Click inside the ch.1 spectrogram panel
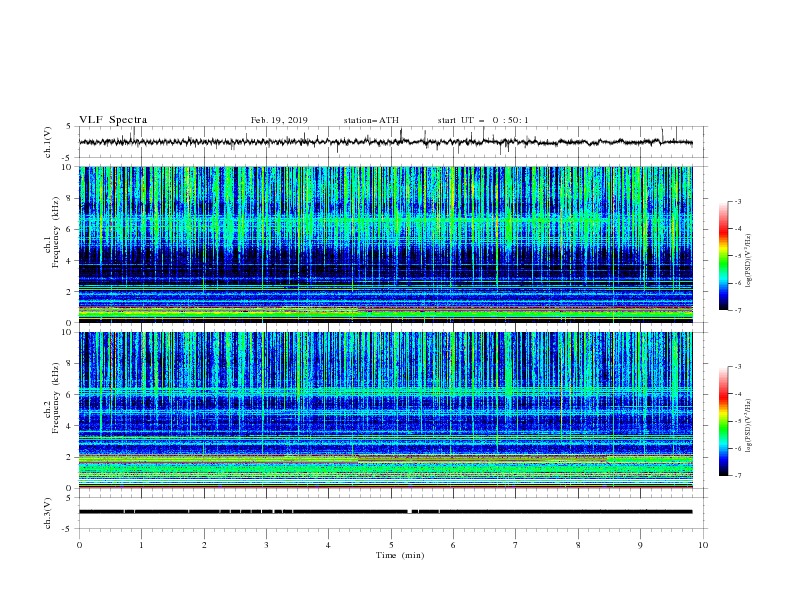792x612 pixels. pyautogui.click(x=386, y=244)
